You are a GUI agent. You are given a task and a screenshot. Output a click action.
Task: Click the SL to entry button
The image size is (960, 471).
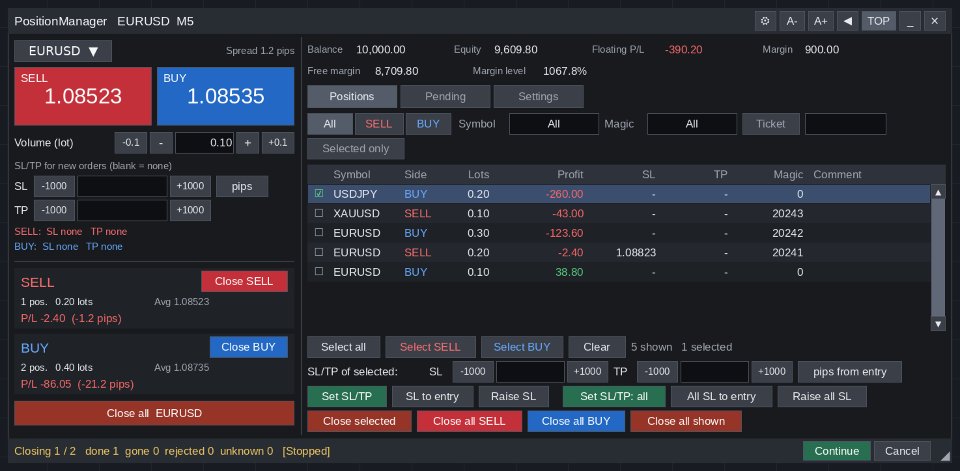tap(433, 396)
